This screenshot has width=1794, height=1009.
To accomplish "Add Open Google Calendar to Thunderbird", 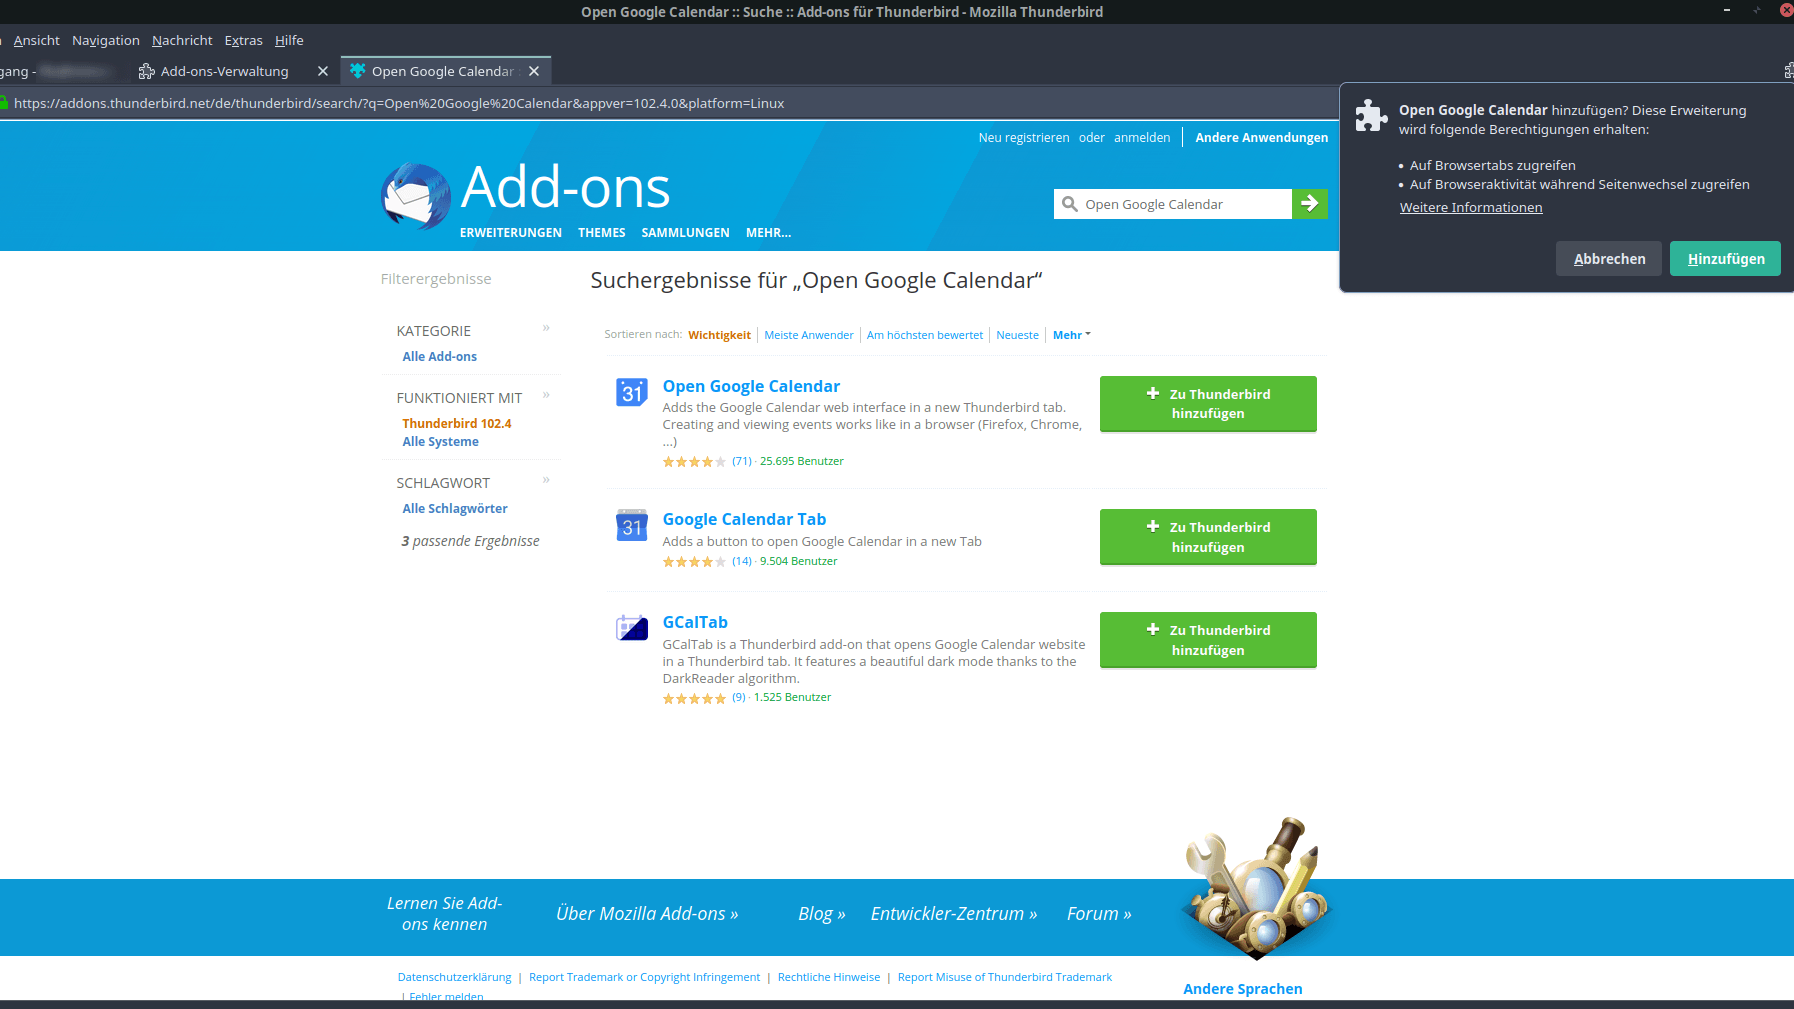I will pyautogui.click(x=1208, y=404).
